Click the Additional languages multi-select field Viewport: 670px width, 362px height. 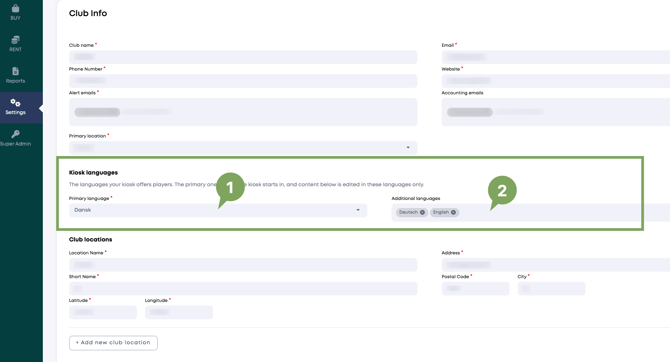pyautogui.click(x=530, y=212)
